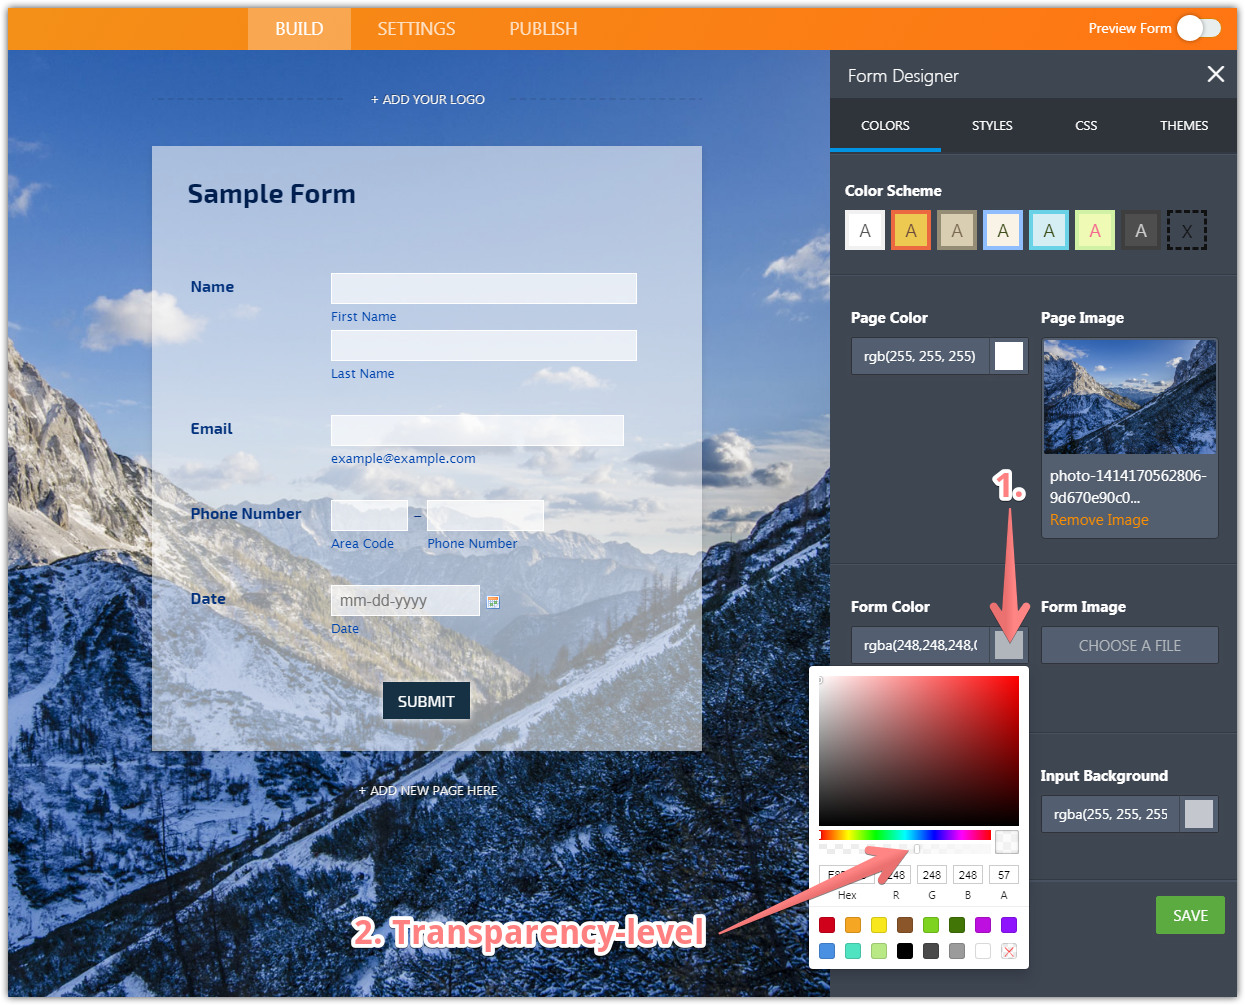Screen dimensions: 1245x1005
Task: Click the green SAVE button
Action: pos(1190,915)
